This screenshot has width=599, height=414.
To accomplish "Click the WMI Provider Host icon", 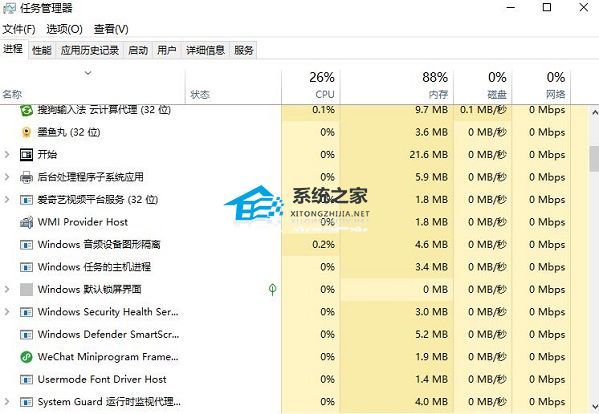I will (x=26, y=222).
